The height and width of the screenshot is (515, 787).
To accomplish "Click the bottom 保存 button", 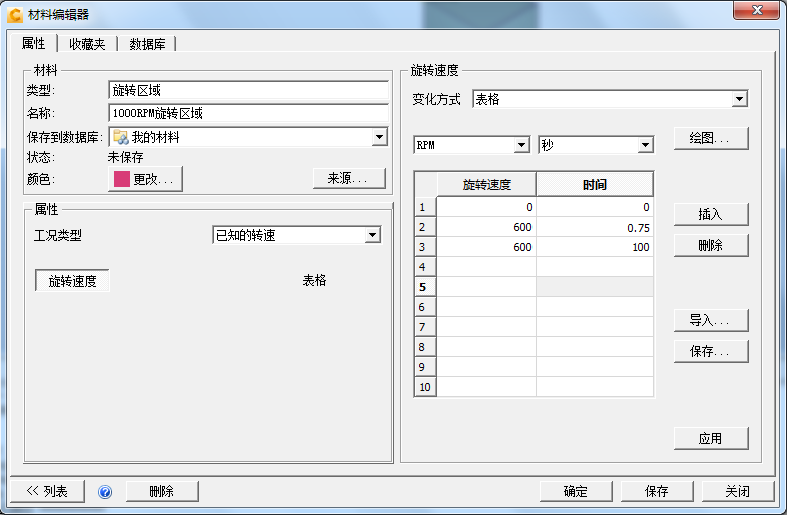I will pyautogui.click(x=657, y=491).
